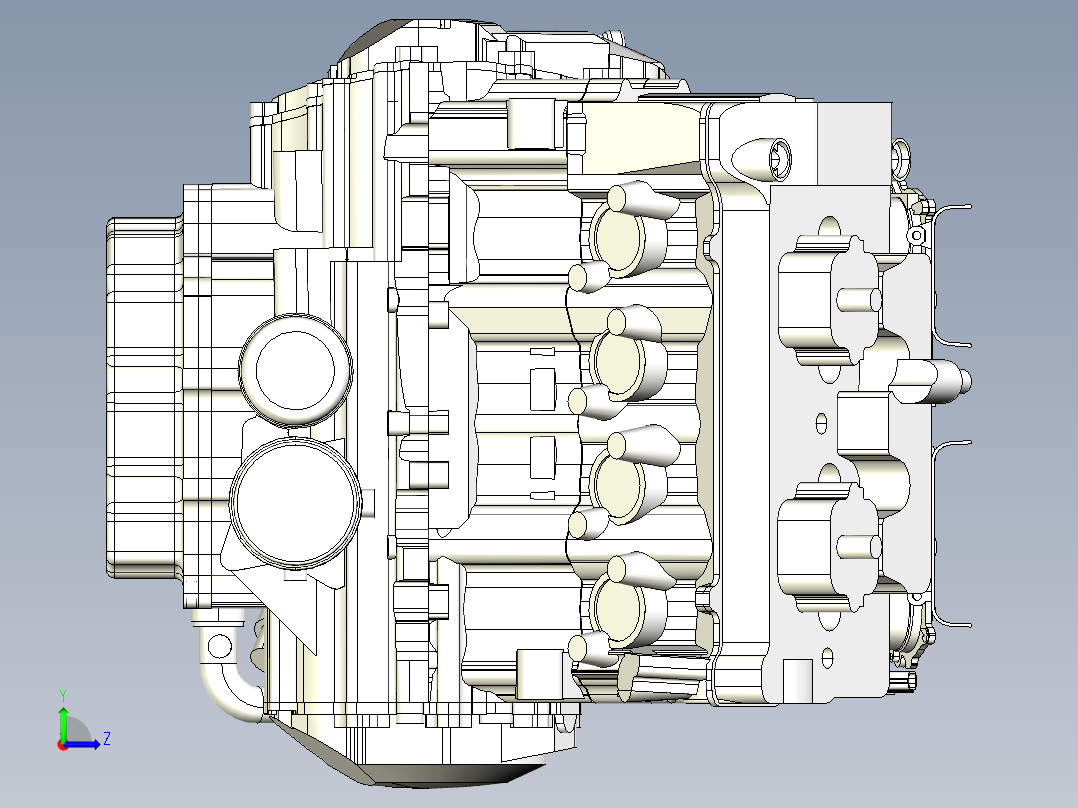Select the protruding shaft stub on the engine's right side

[931, 381]
